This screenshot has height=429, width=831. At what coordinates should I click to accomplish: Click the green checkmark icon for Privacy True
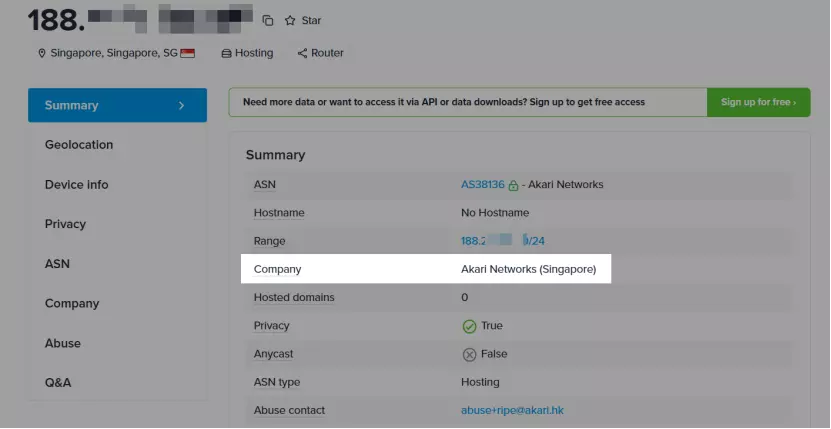click(x=469, y=326)
